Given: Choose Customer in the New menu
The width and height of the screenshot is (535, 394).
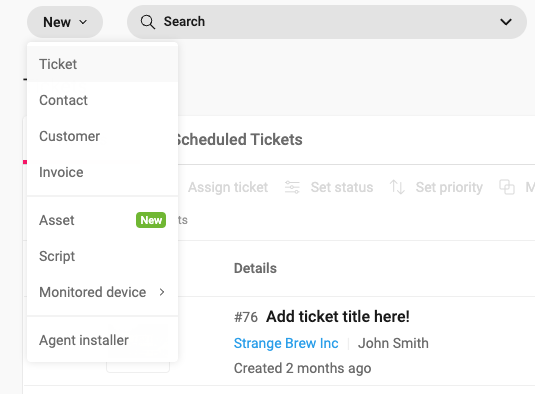Looking at the screenshot, I should coord(102,136).
